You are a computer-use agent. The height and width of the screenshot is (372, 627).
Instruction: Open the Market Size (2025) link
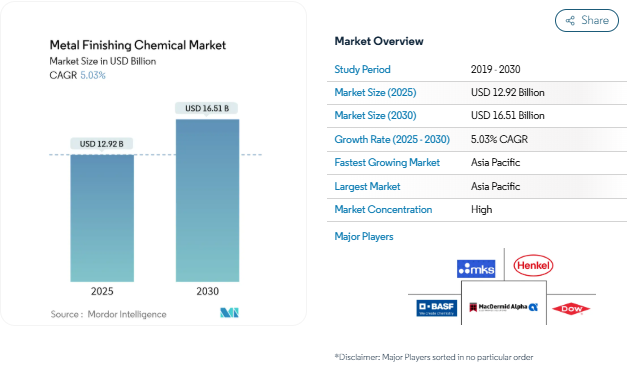(x=375, y=92)
